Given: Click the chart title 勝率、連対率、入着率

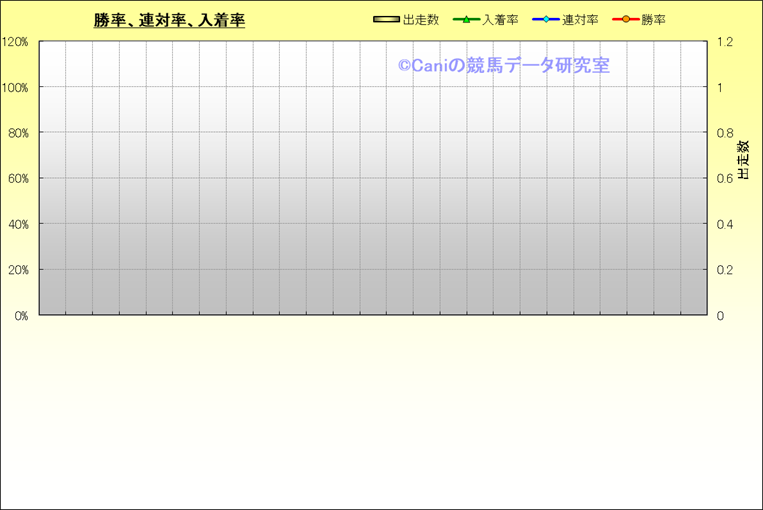Looking at the screenshot, I should (x=169, y=20).
